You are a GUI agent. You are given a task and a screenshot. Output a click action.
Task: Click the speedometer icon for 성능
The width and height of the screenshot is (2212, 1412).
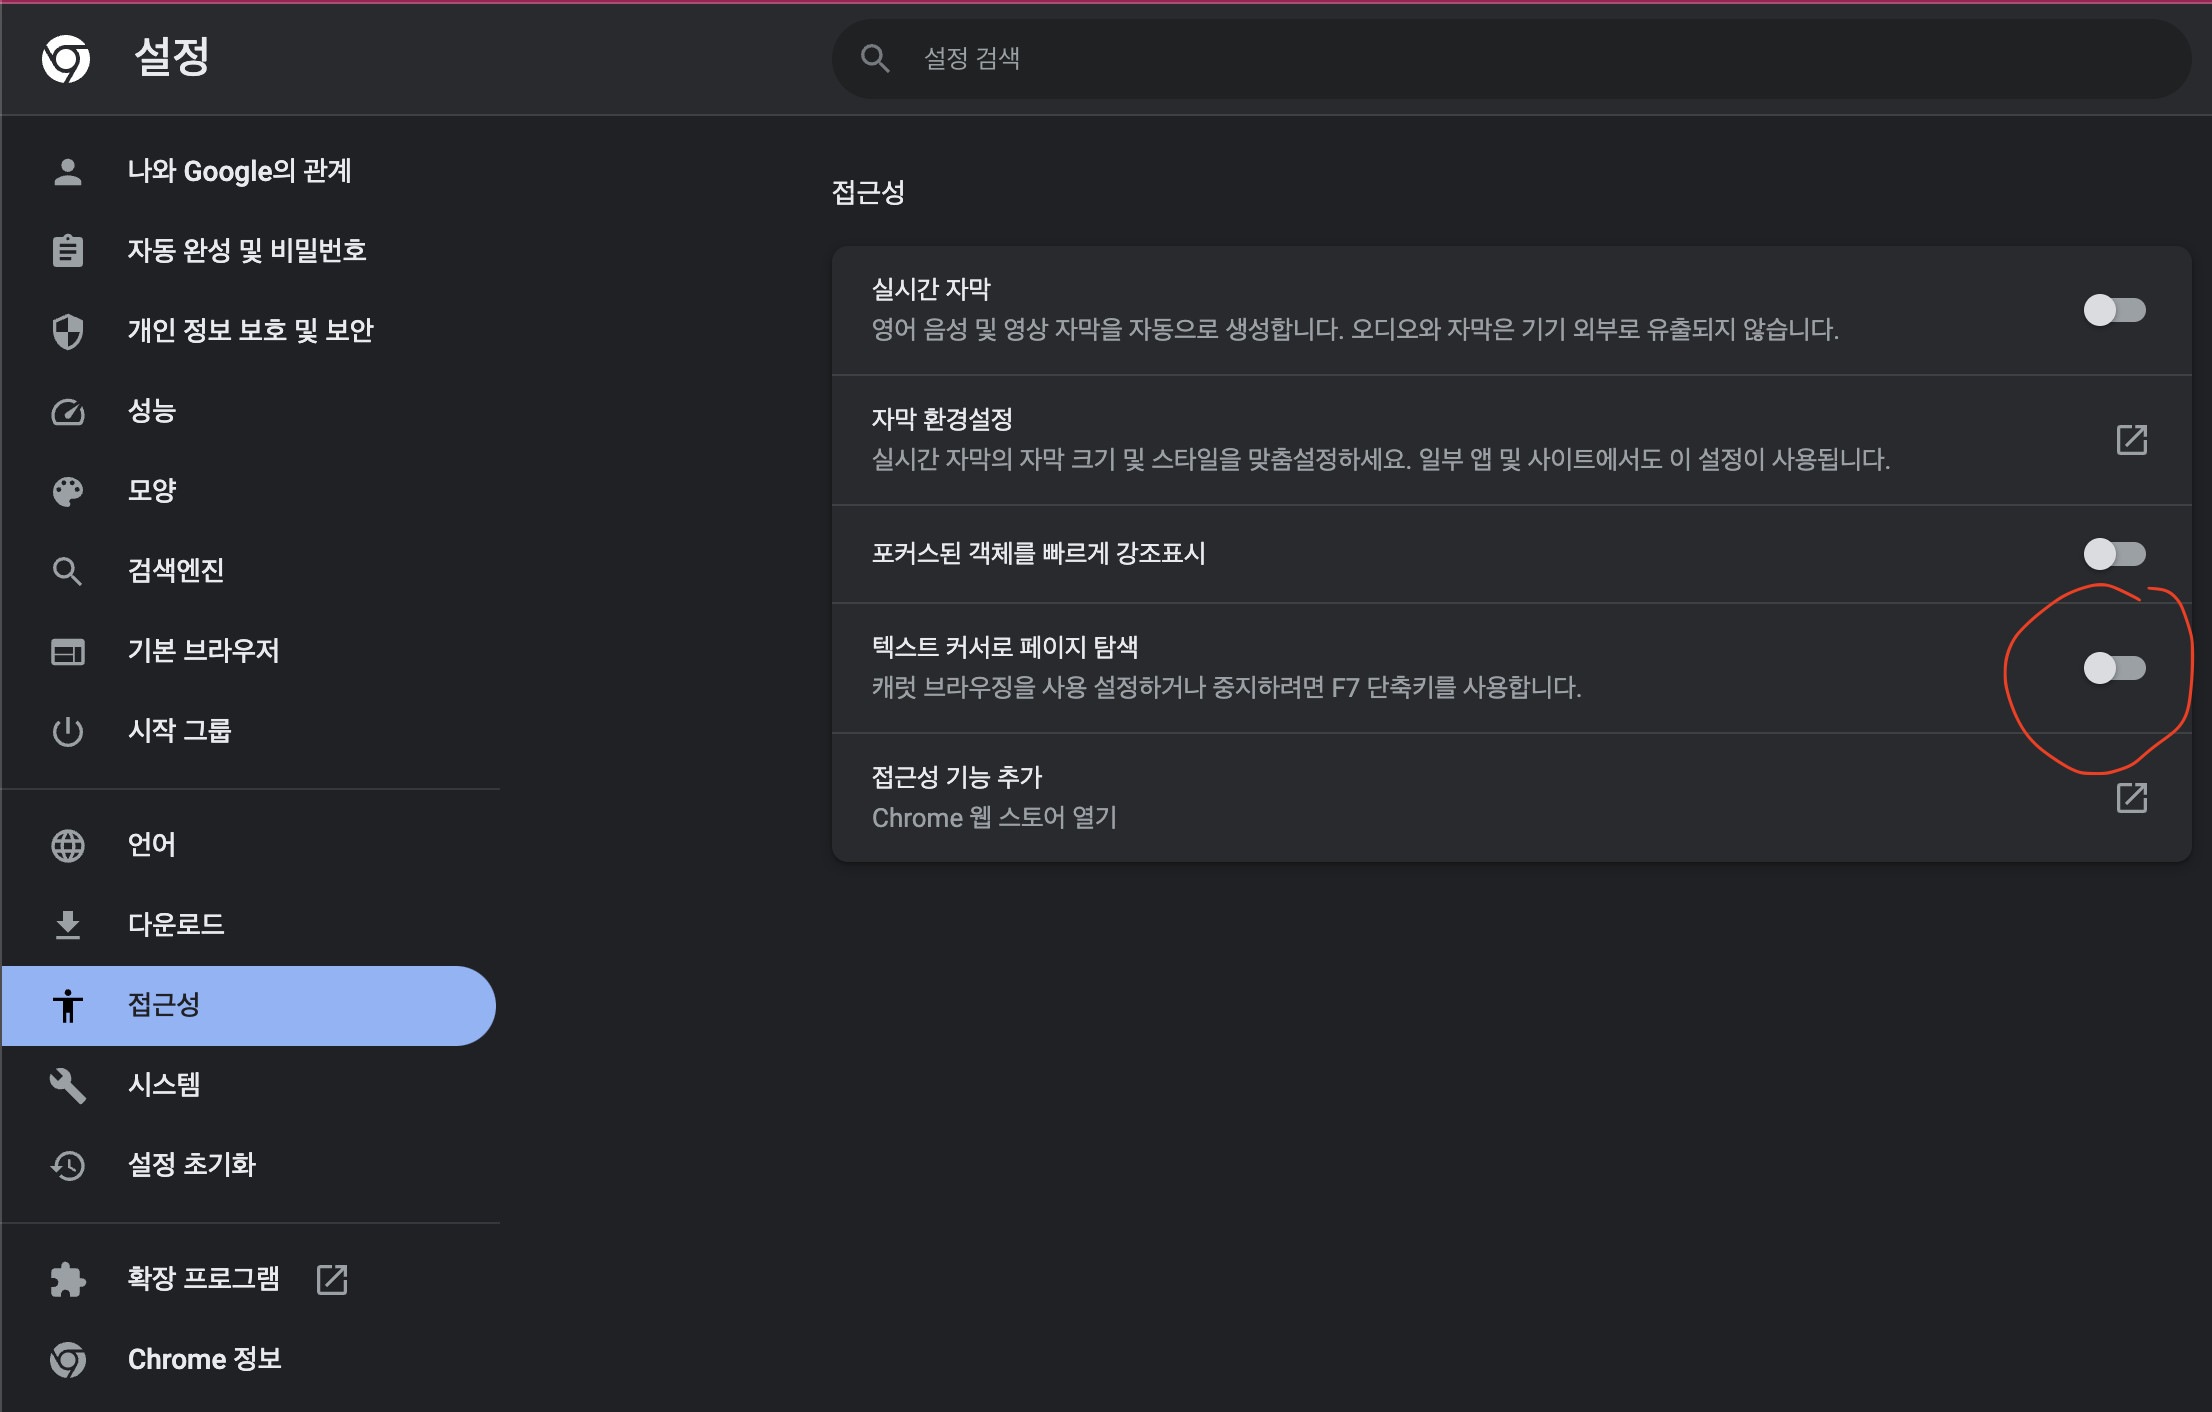pyautogui.click(x=67, y=412)
